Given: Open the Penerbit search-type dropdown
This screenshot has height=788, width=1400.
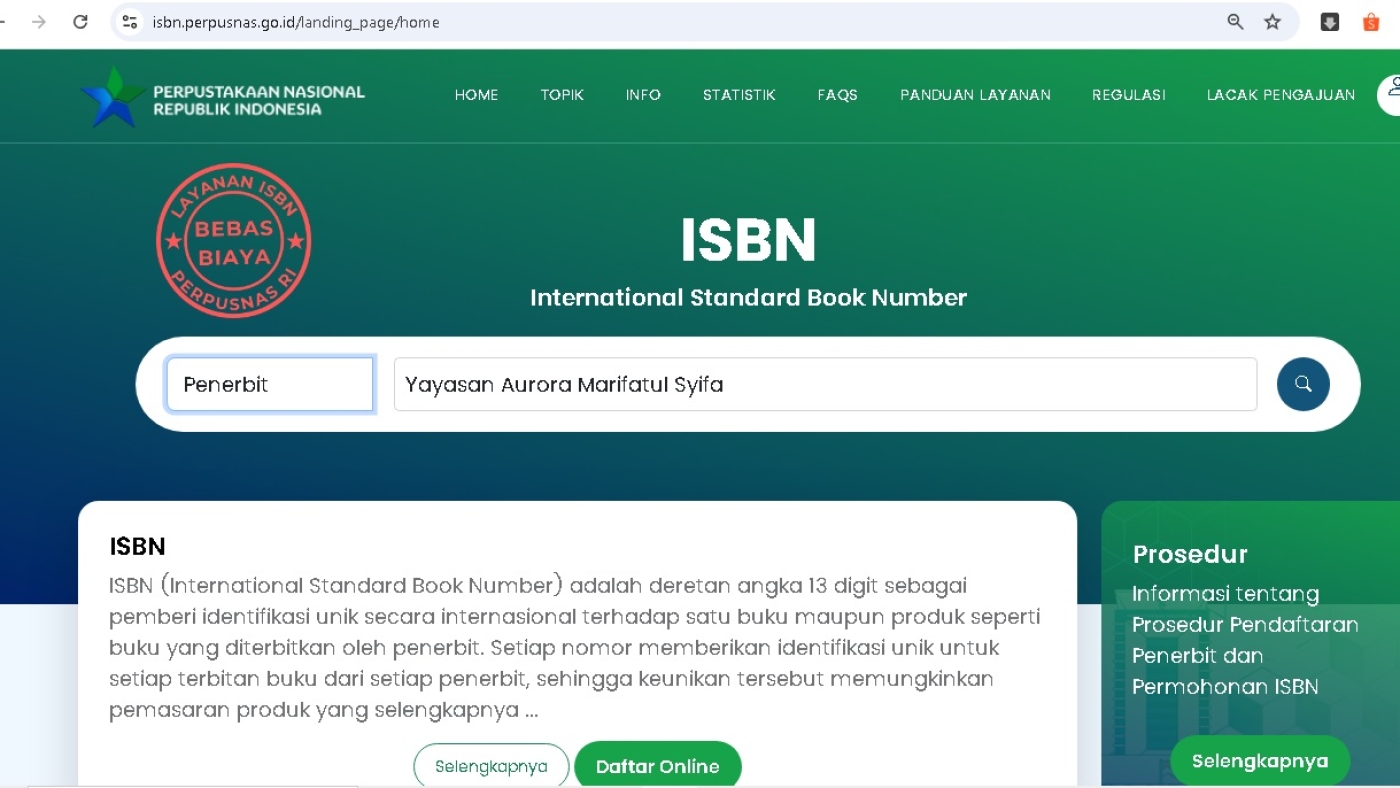Looking at the screenshot, I should 269,384.
